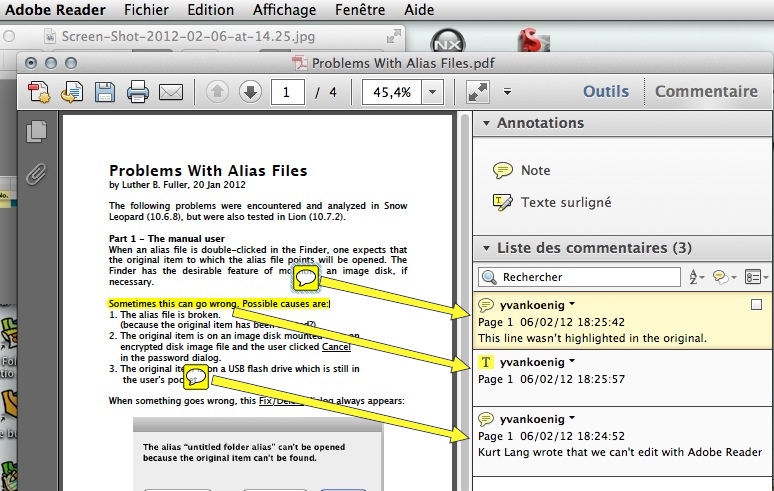Select the comment dated 18:24:52
774x491 pixels.
pos(622,442)
